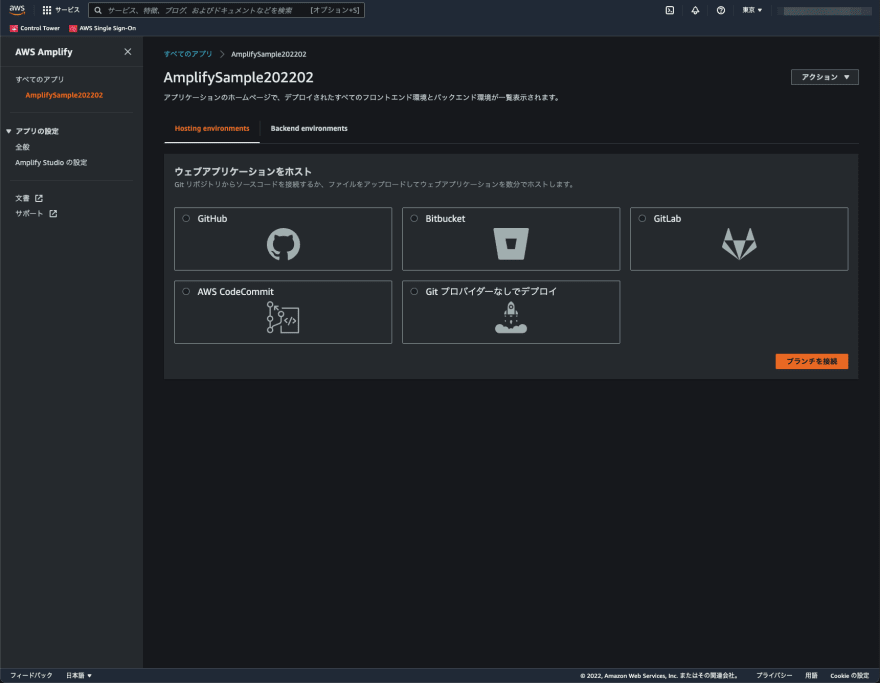880x683 pixels.
Task: Click the external link icon beside 文書
Action: [x=39, y=198]
